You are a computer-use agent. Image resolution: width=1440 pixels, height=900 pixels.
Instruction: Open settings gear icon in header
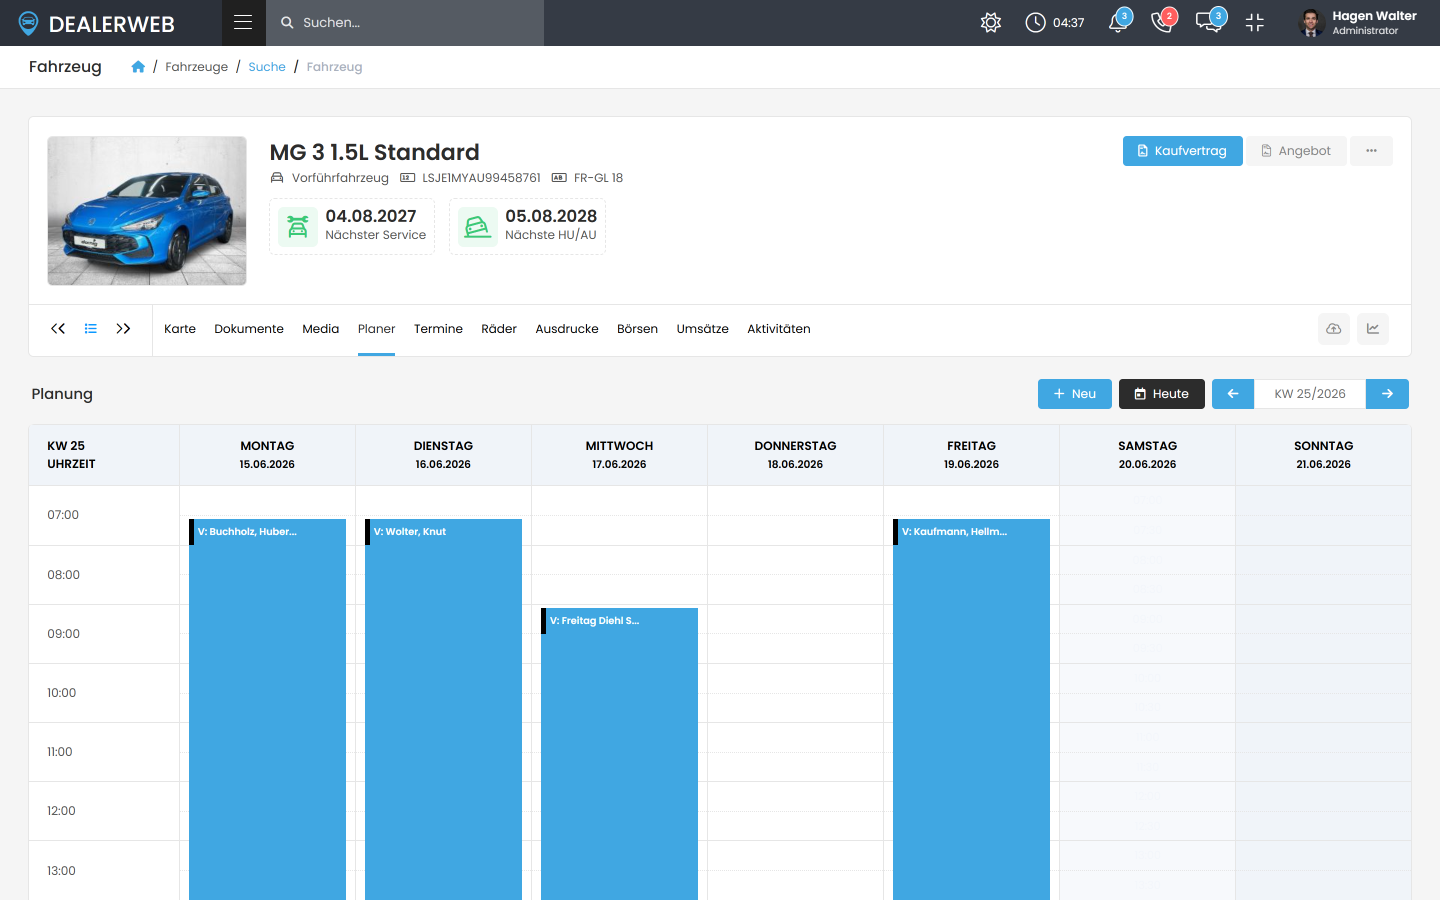[x=991, y=22]
